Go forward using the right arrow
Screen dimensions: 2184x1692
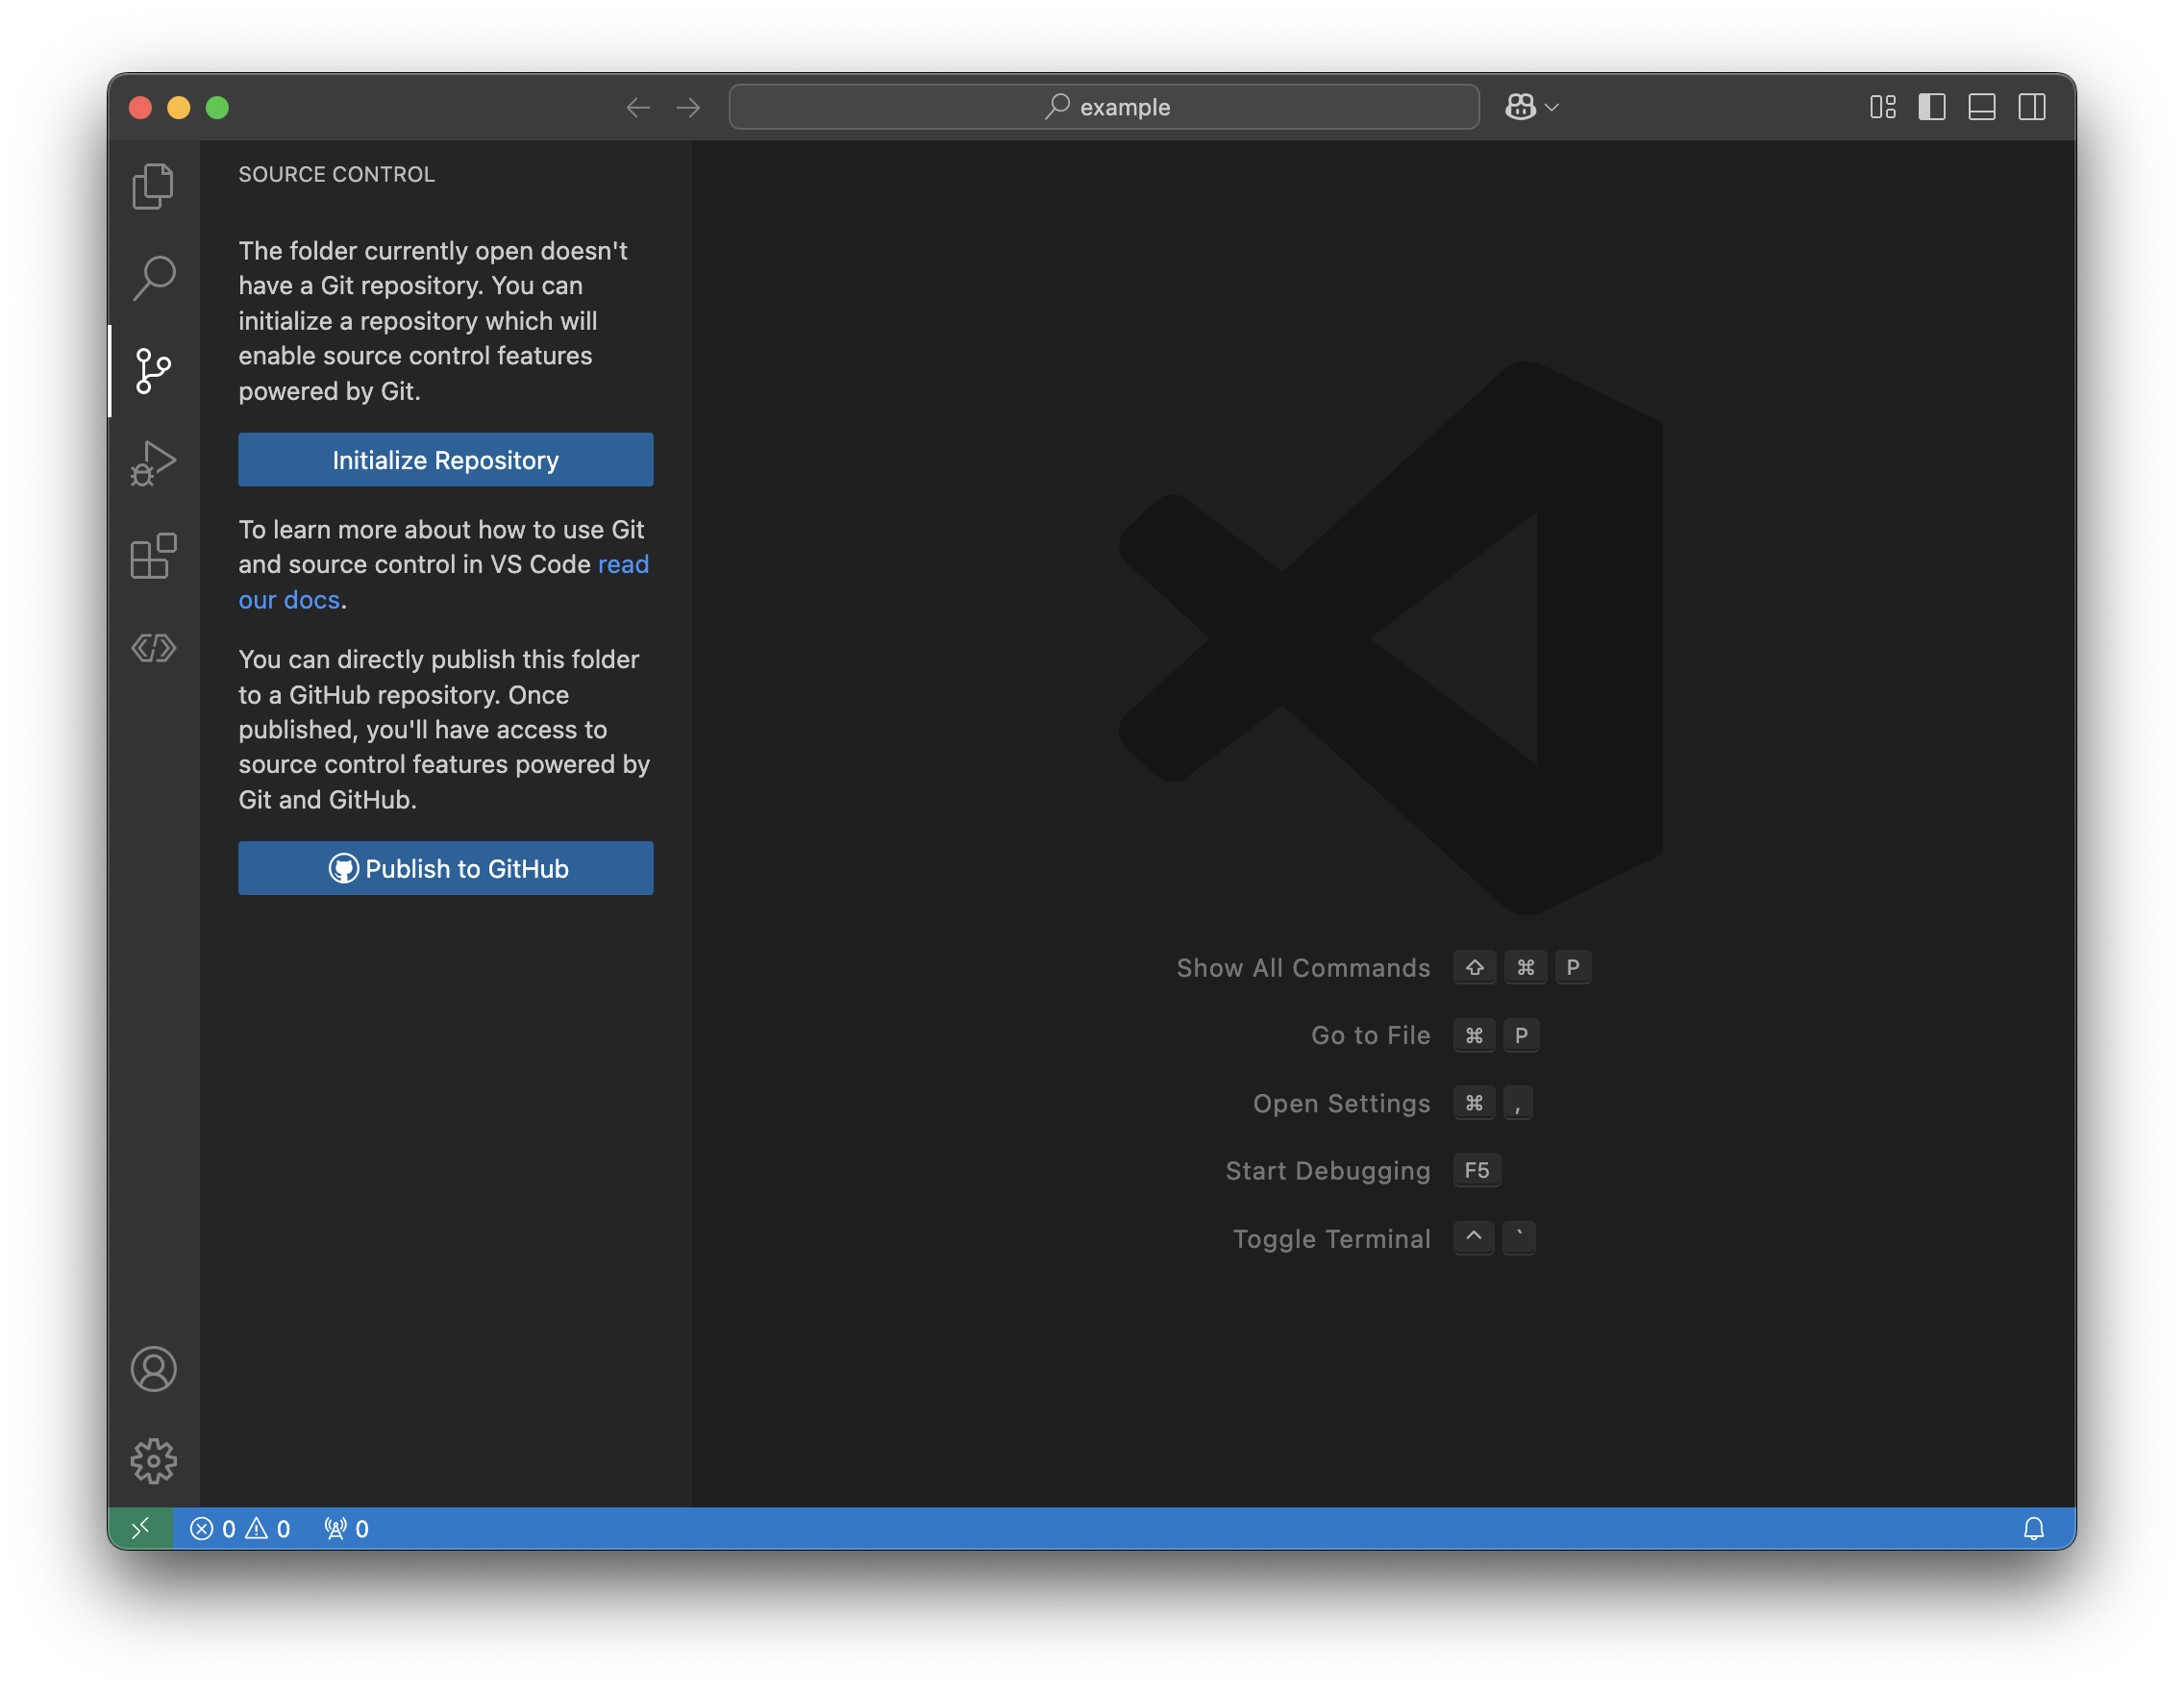[x=688, y=107]
